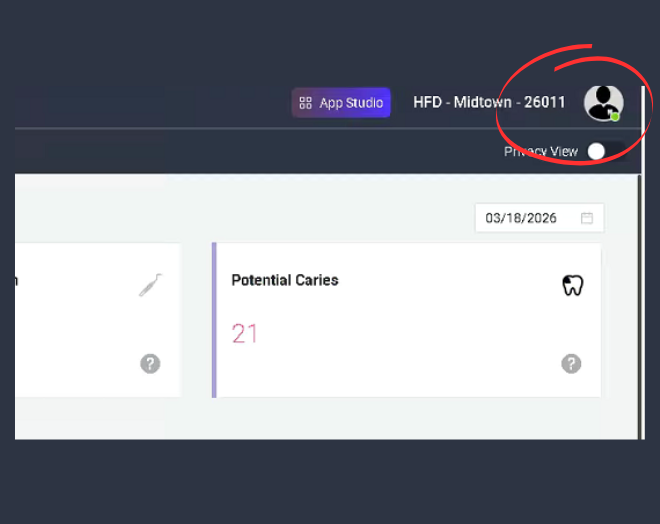Screen dimensions: 660x524
Task: Click the partially visible card on the left
Action: coord(90,320)
